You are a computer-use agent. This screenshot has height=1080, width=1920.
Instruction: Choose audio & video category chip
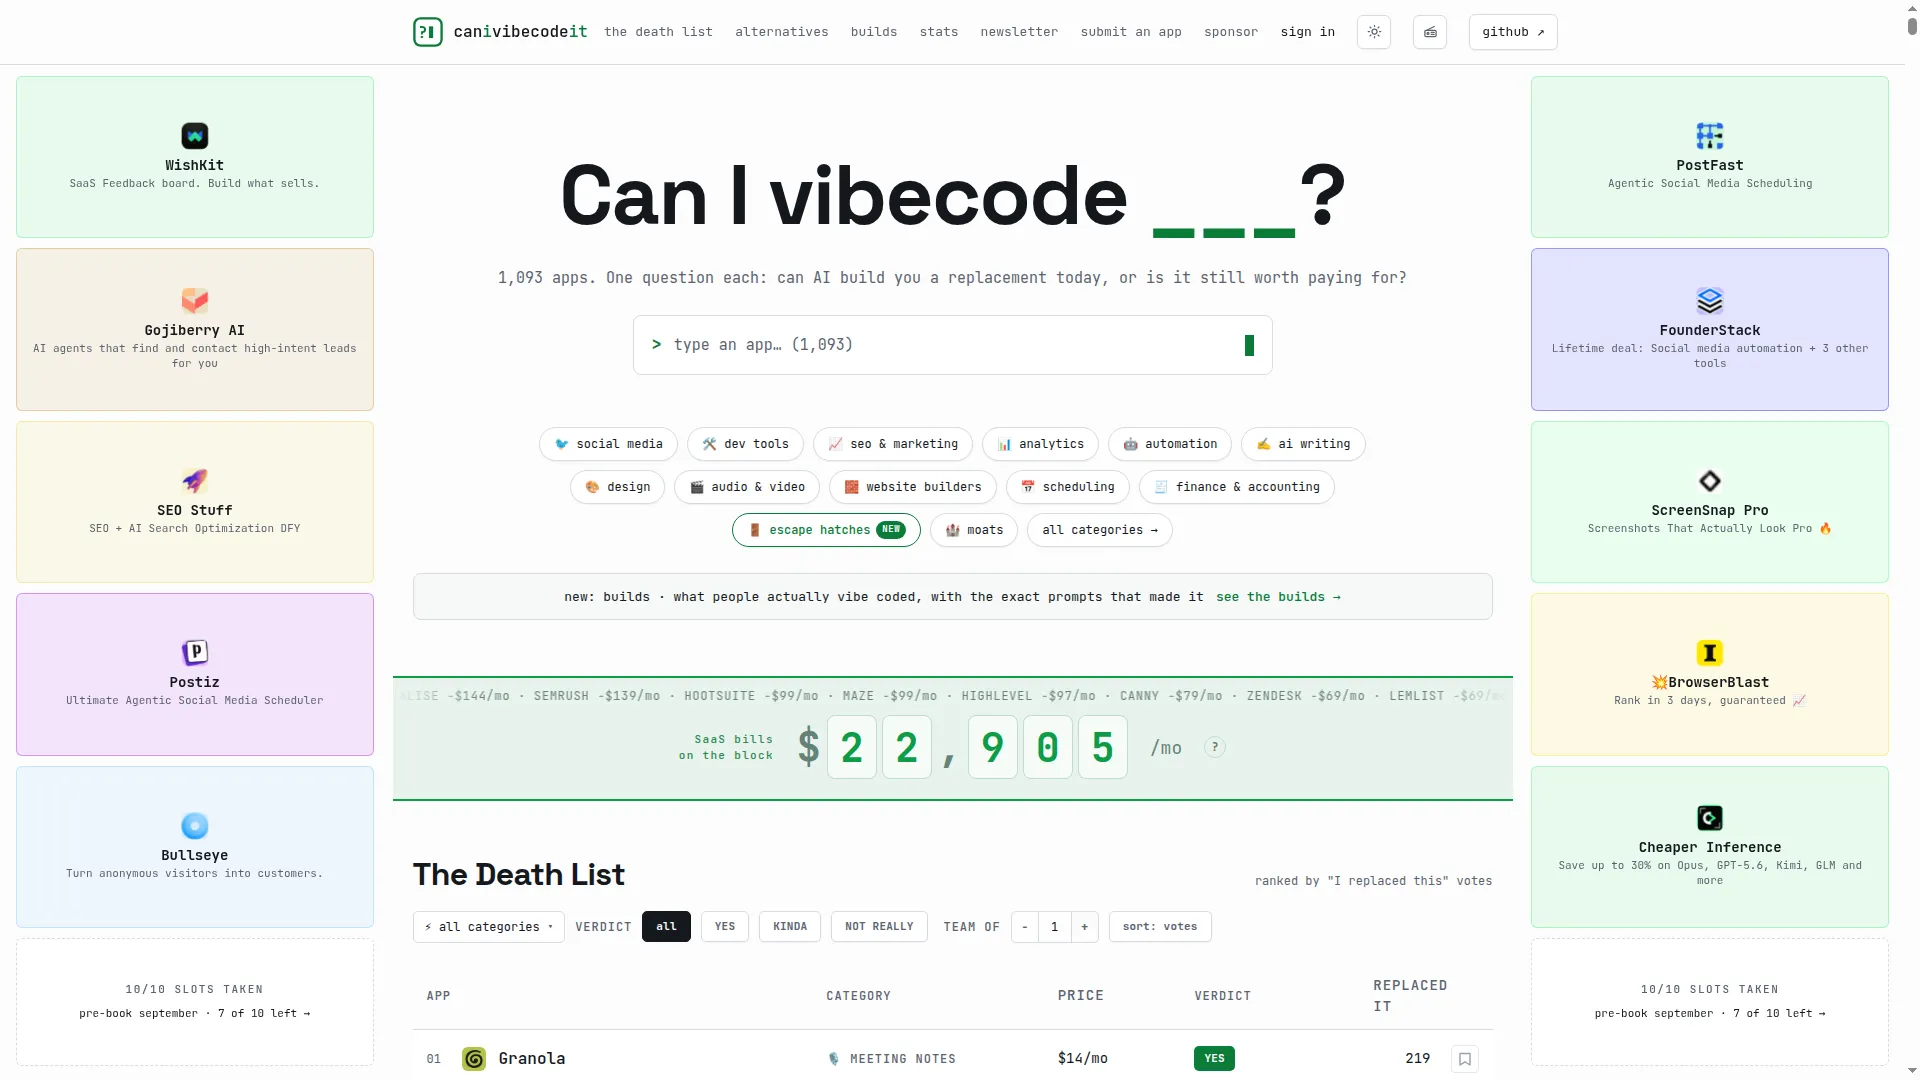point(747,487)
